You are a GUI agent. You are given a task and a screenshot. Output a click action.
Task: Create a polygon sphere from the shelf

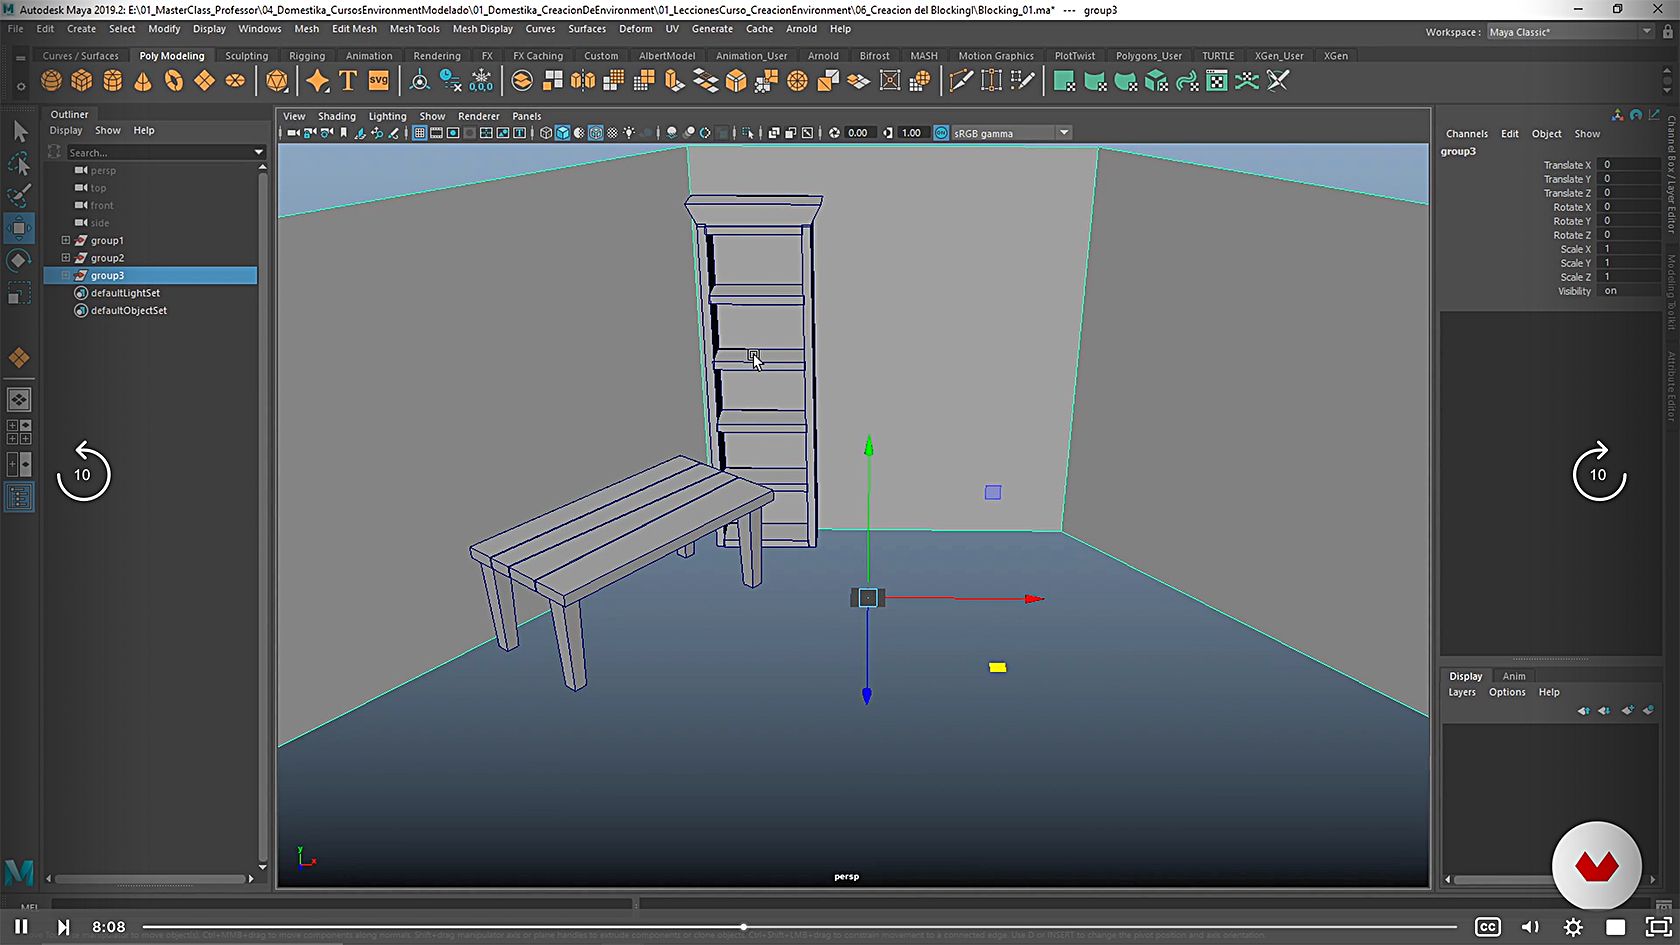(x=51, y=81)
